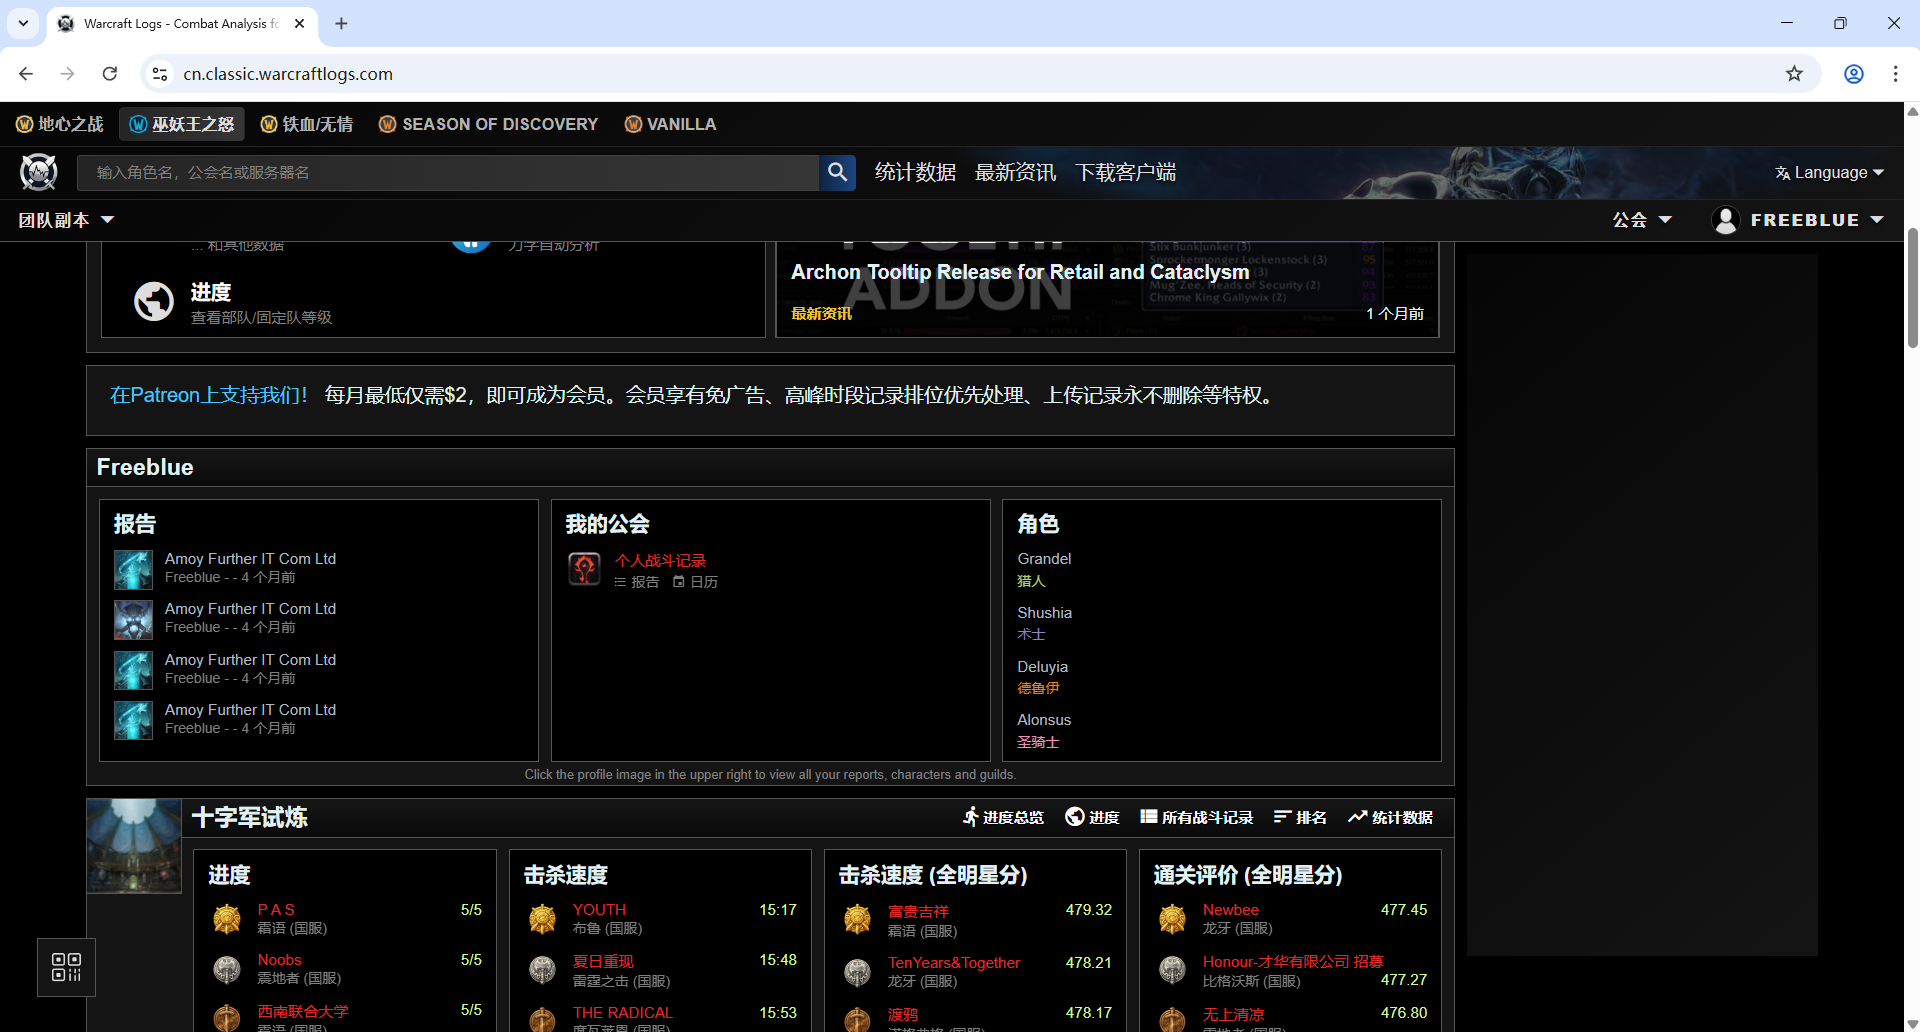Click the 在Patreon上支持我们 link
The width and height of the screenshot is (1920, 1032).
click(x=209, y=395)
